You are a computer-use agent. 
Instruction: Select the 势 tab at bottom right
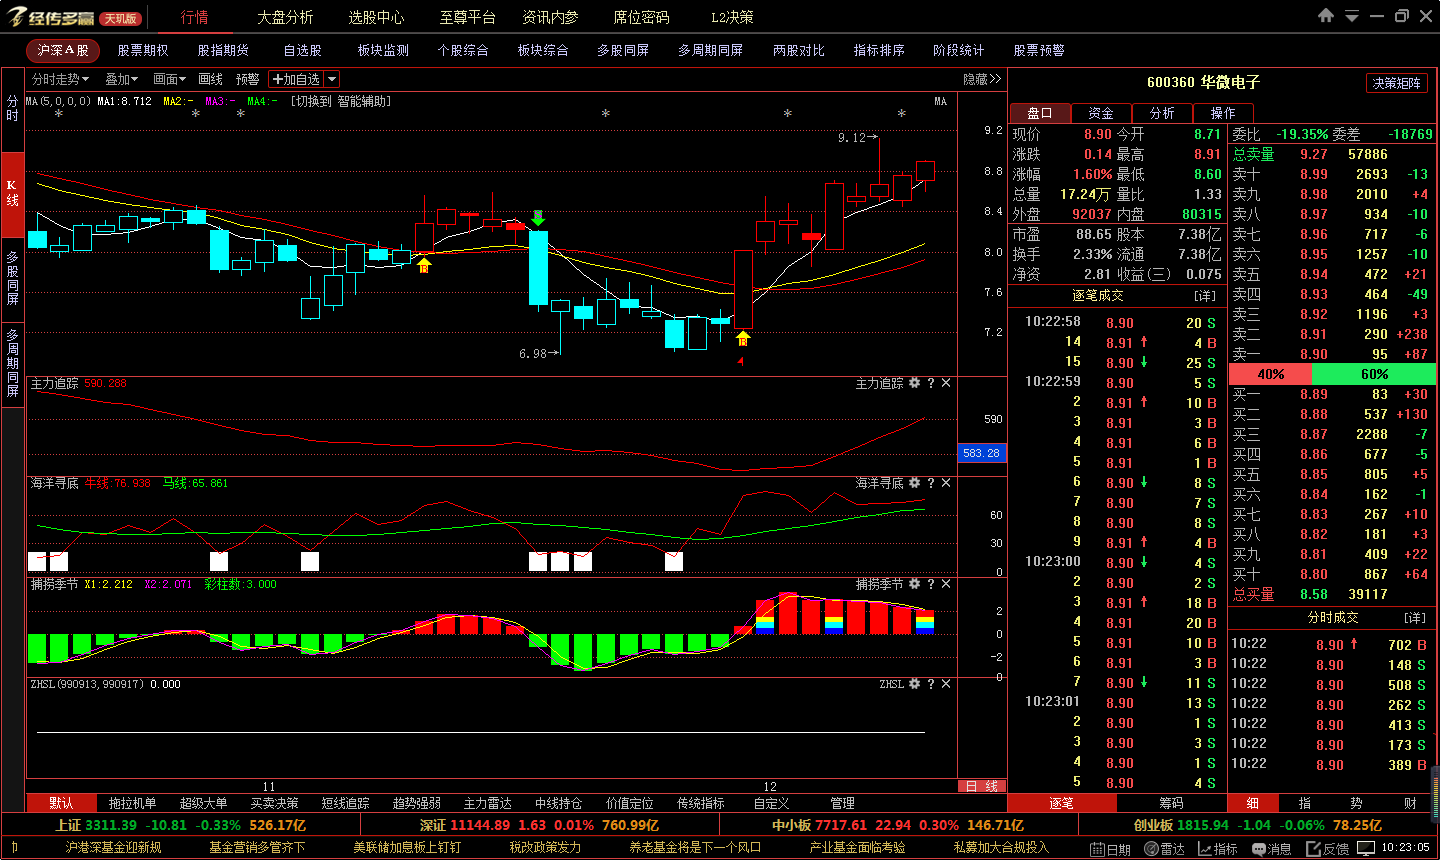click(1356, 803)
